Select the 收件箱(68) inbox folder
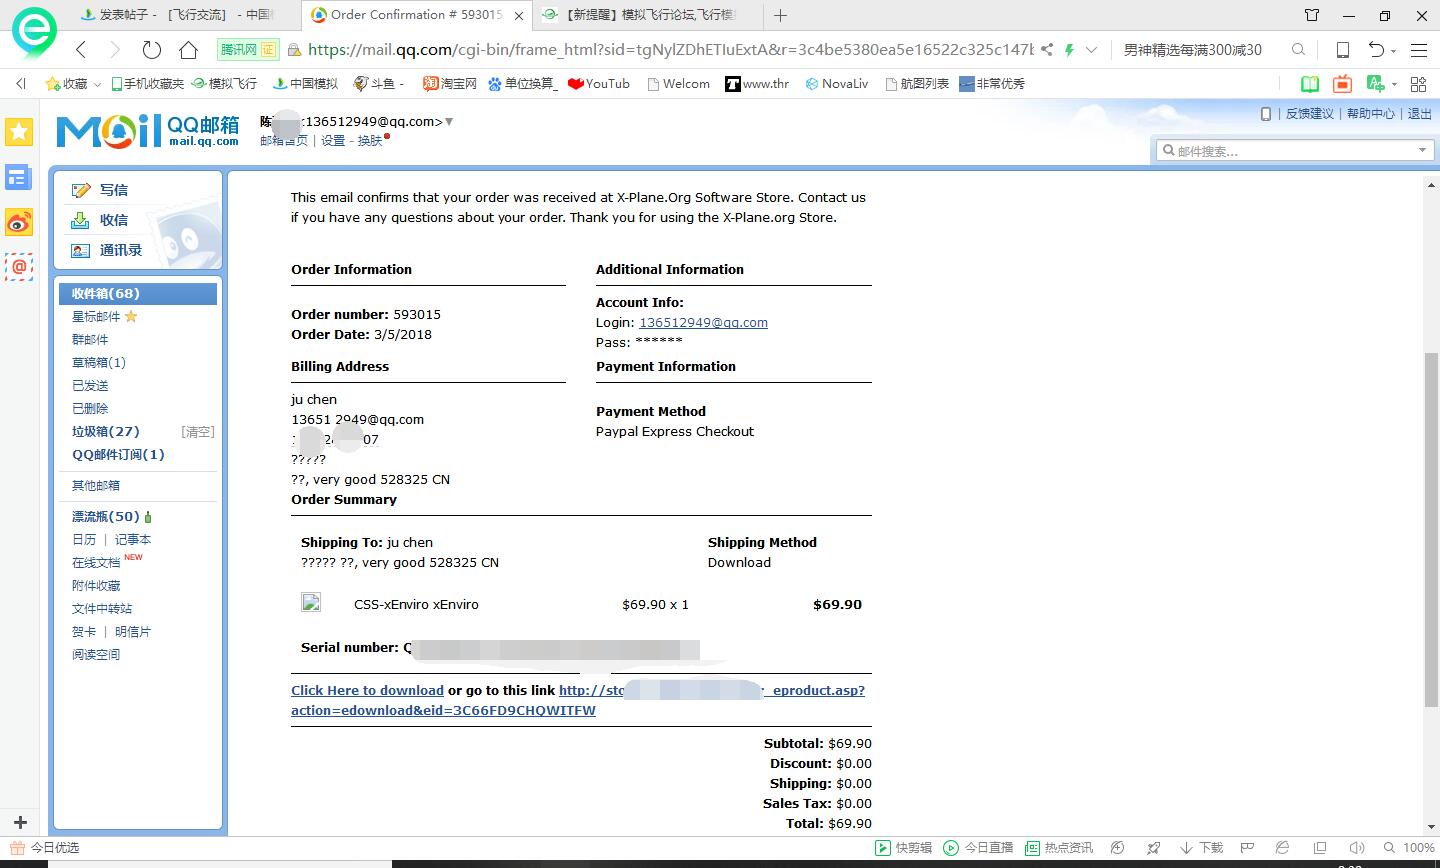Screen dimensions: 1440x868 pos(138,293)
